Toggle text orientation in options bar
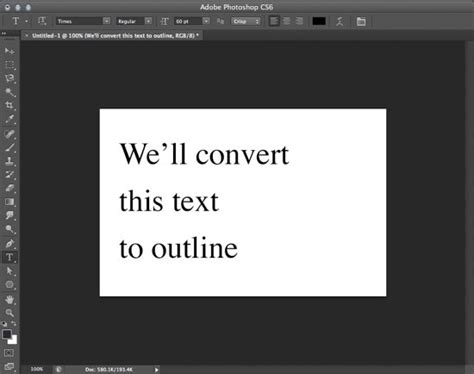Viewport: 474px width, 374px height. tap(42, 21)
